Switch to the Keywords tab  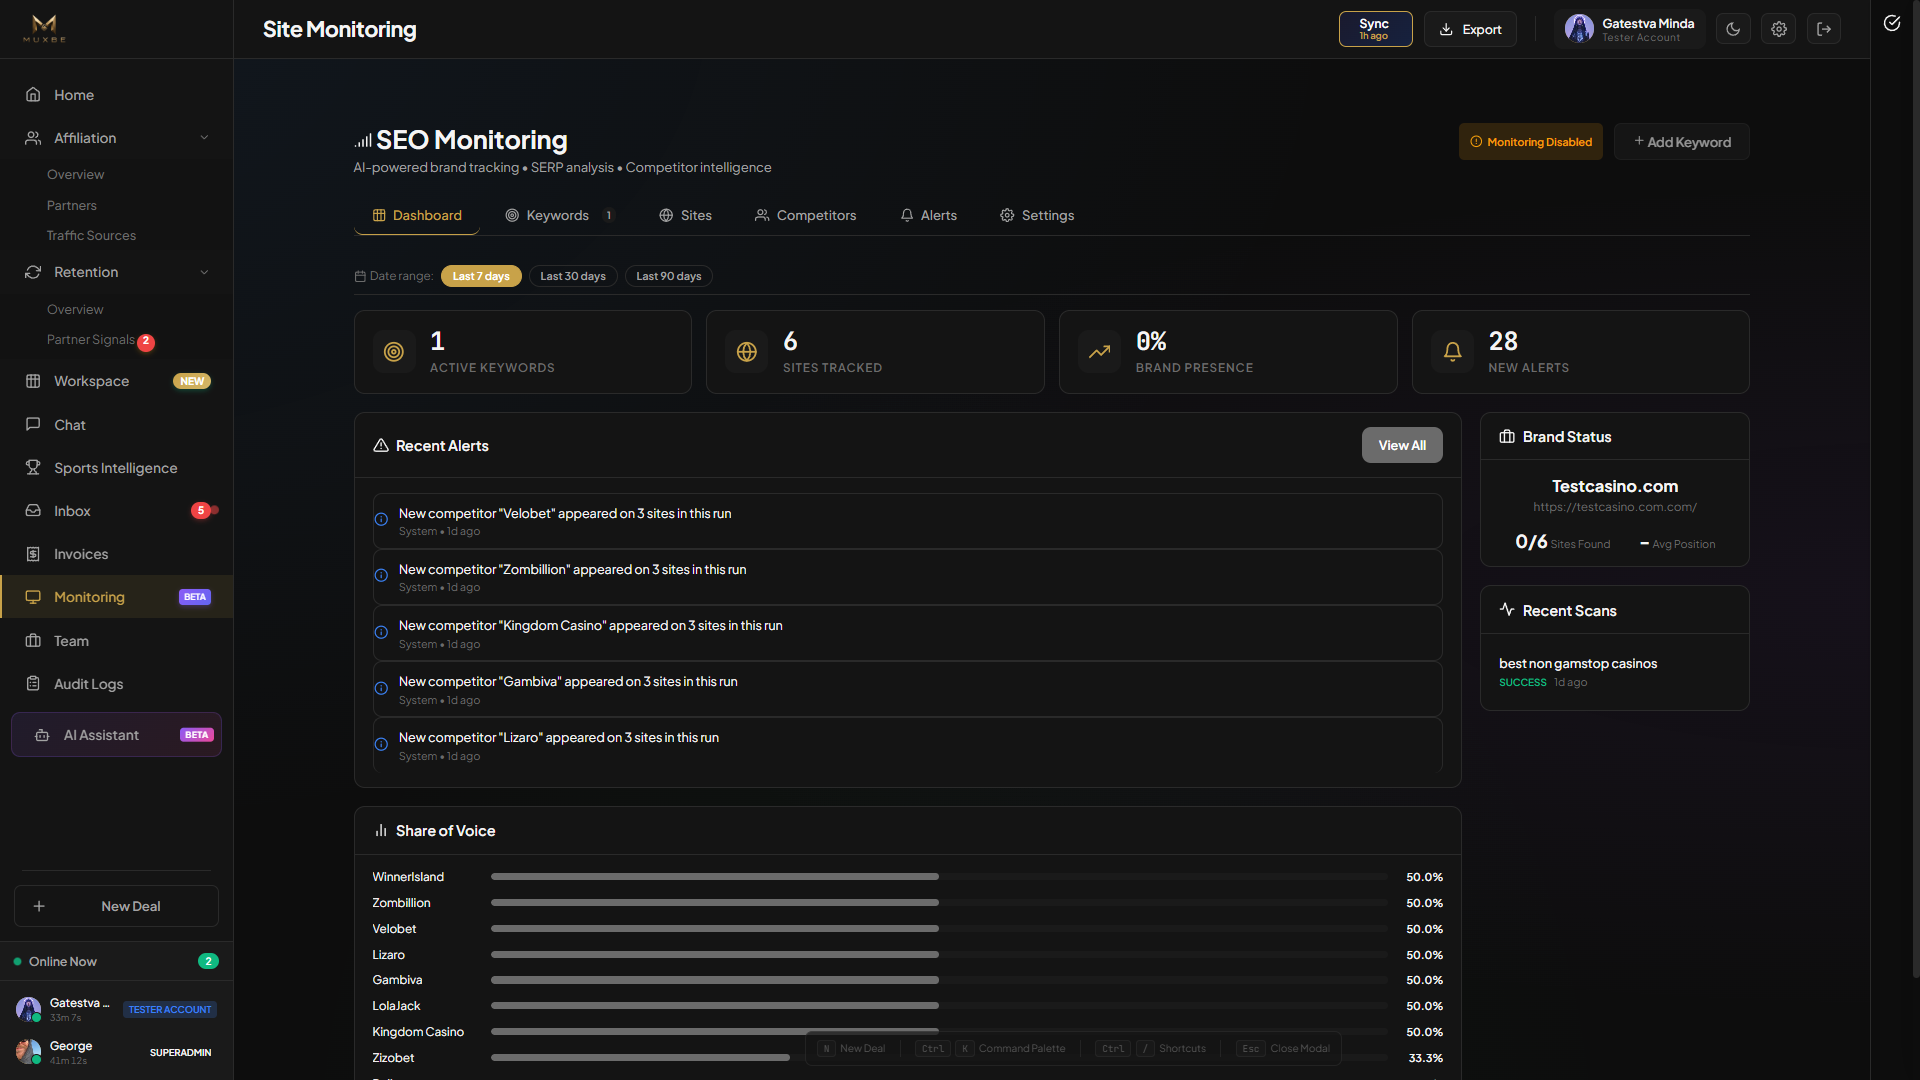click(x=559, y=215)
